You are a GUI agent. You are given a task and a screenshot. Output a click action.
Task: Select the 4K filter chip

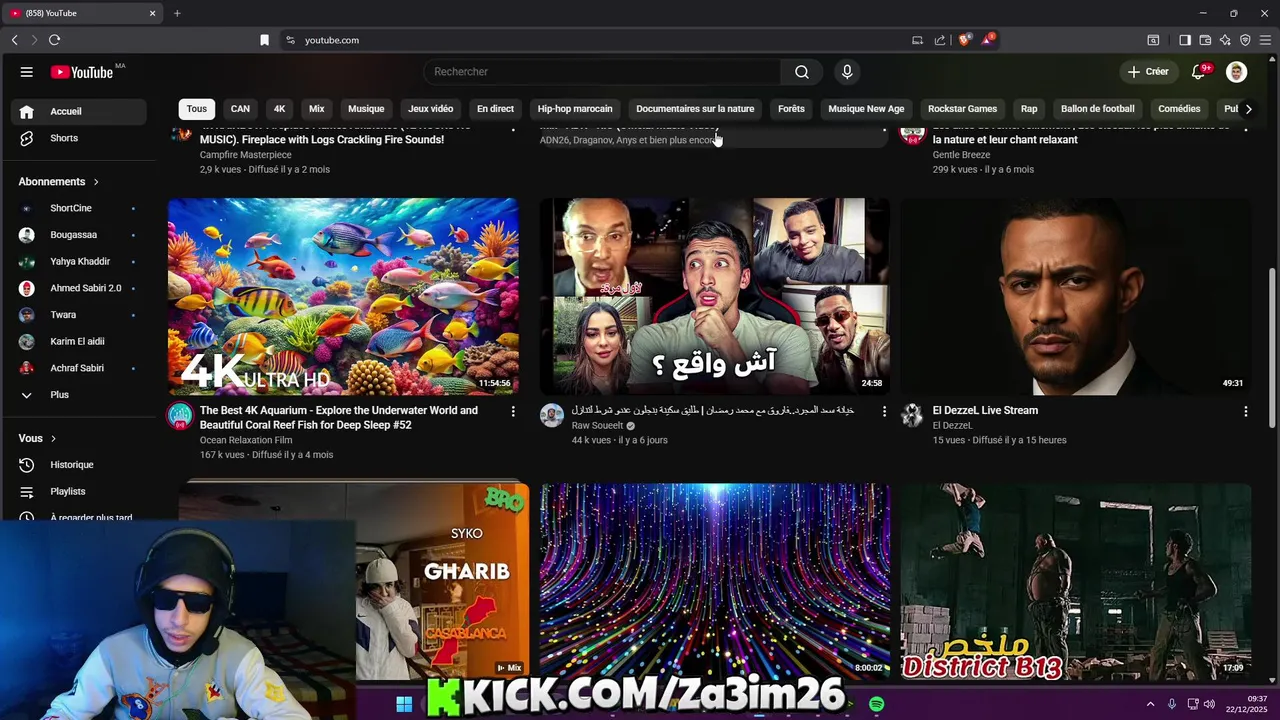click(x=279, y=109)
